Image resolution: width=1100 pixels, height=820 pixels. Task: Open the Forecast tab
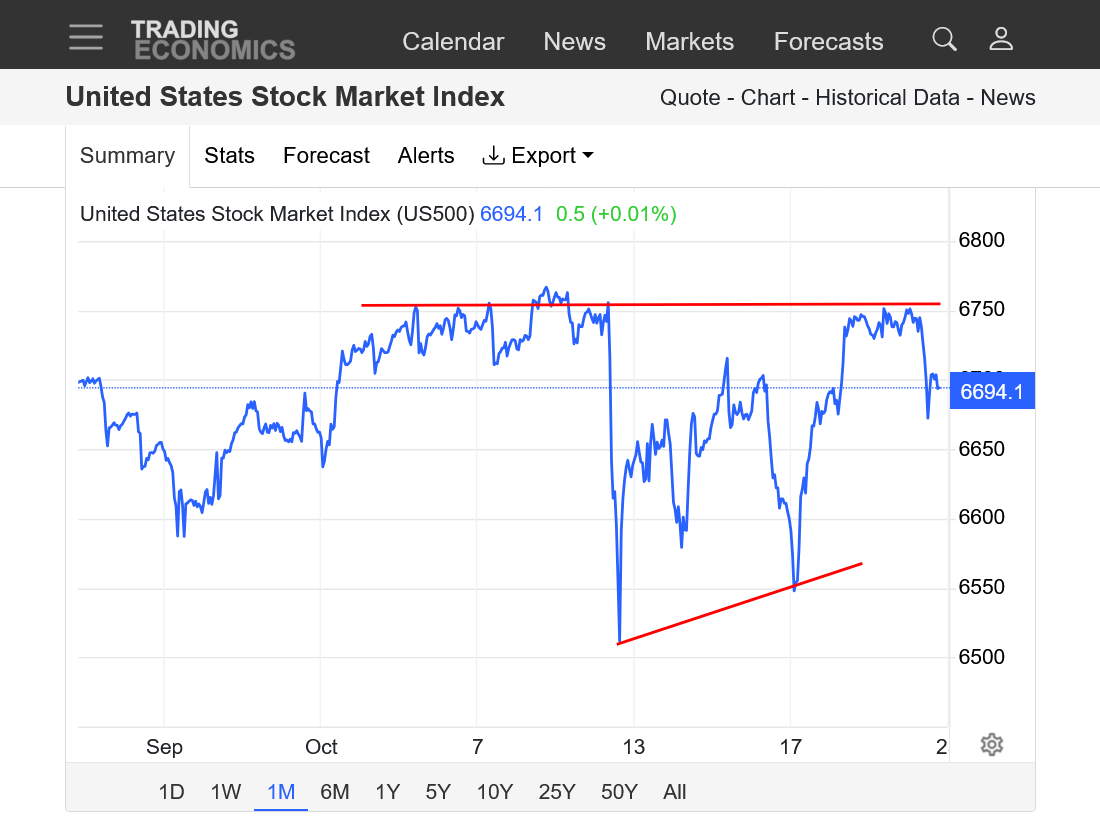point(326,155)
